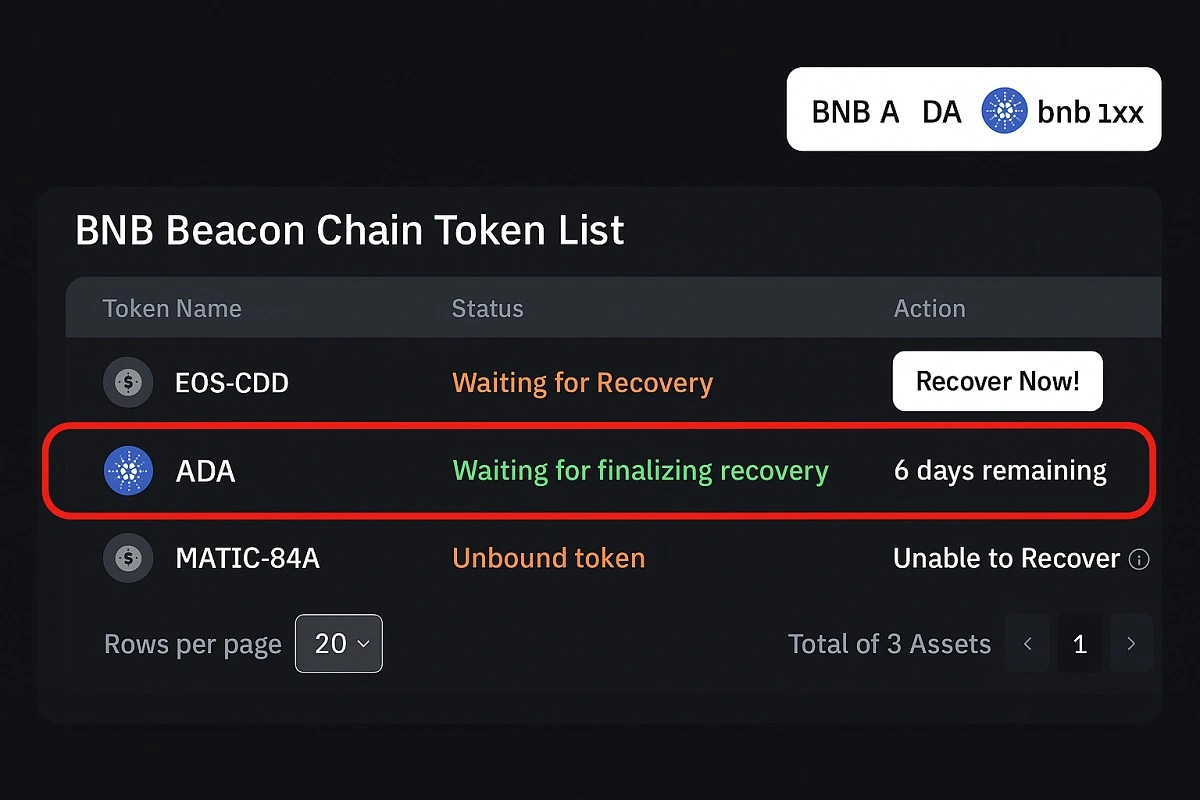Viewport: 1200px width, 800px height.
Task: Go to the next page arrow
Action: click(x=1131, y=644)
